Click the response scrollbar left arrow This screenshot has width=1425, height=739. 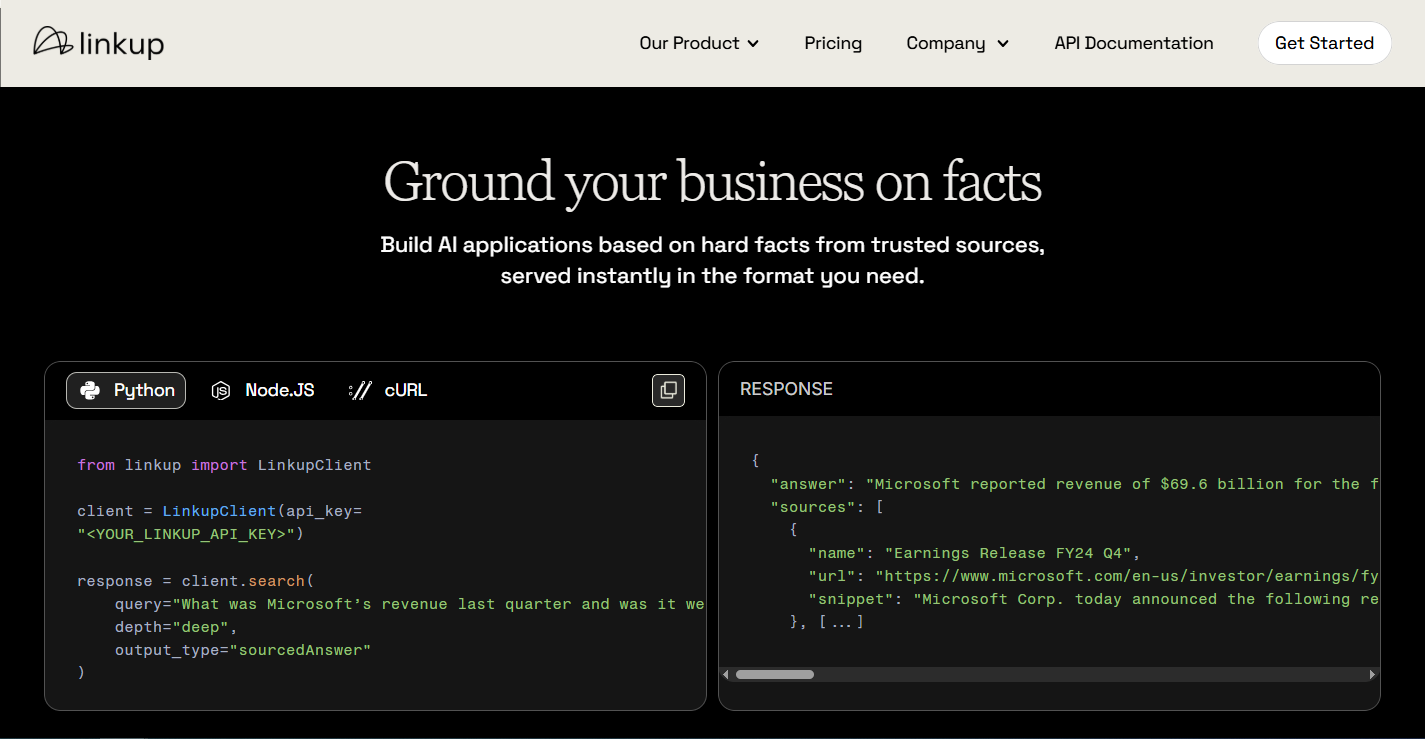[725, 675]
